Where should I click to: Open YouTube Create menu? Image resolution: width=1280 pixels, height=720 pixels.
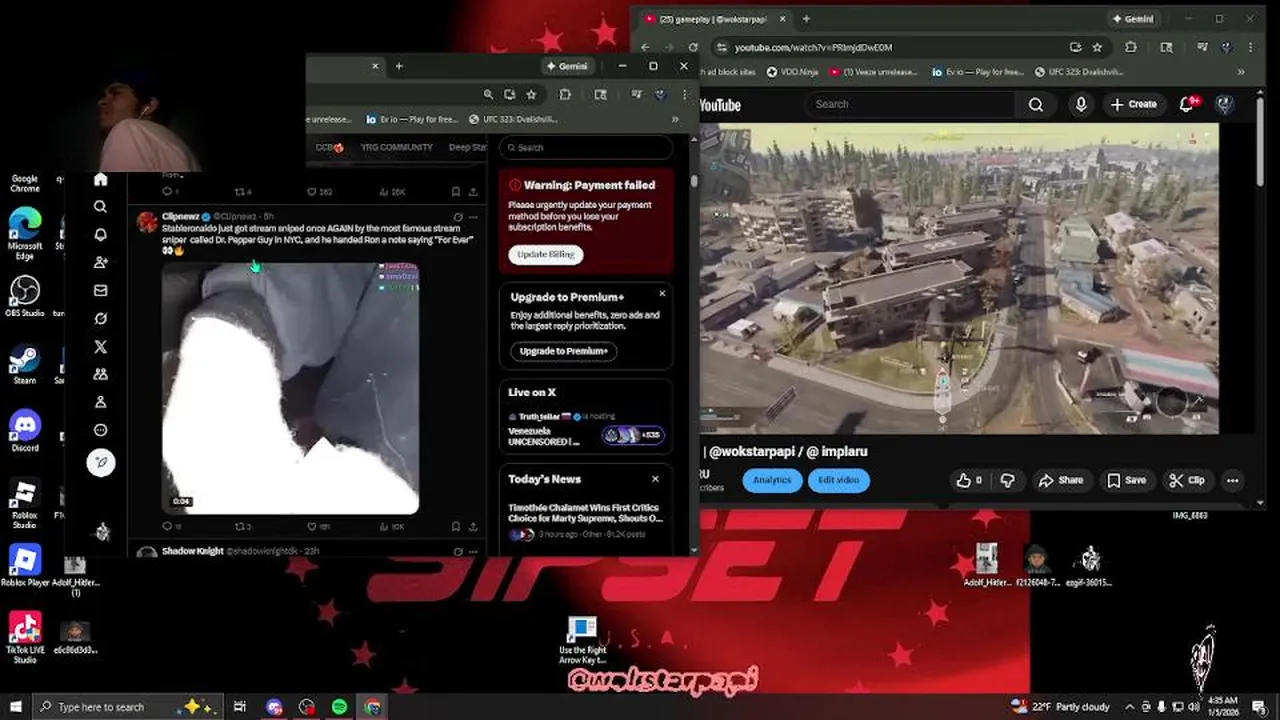pyautogui.click(x=1133, y=104)
